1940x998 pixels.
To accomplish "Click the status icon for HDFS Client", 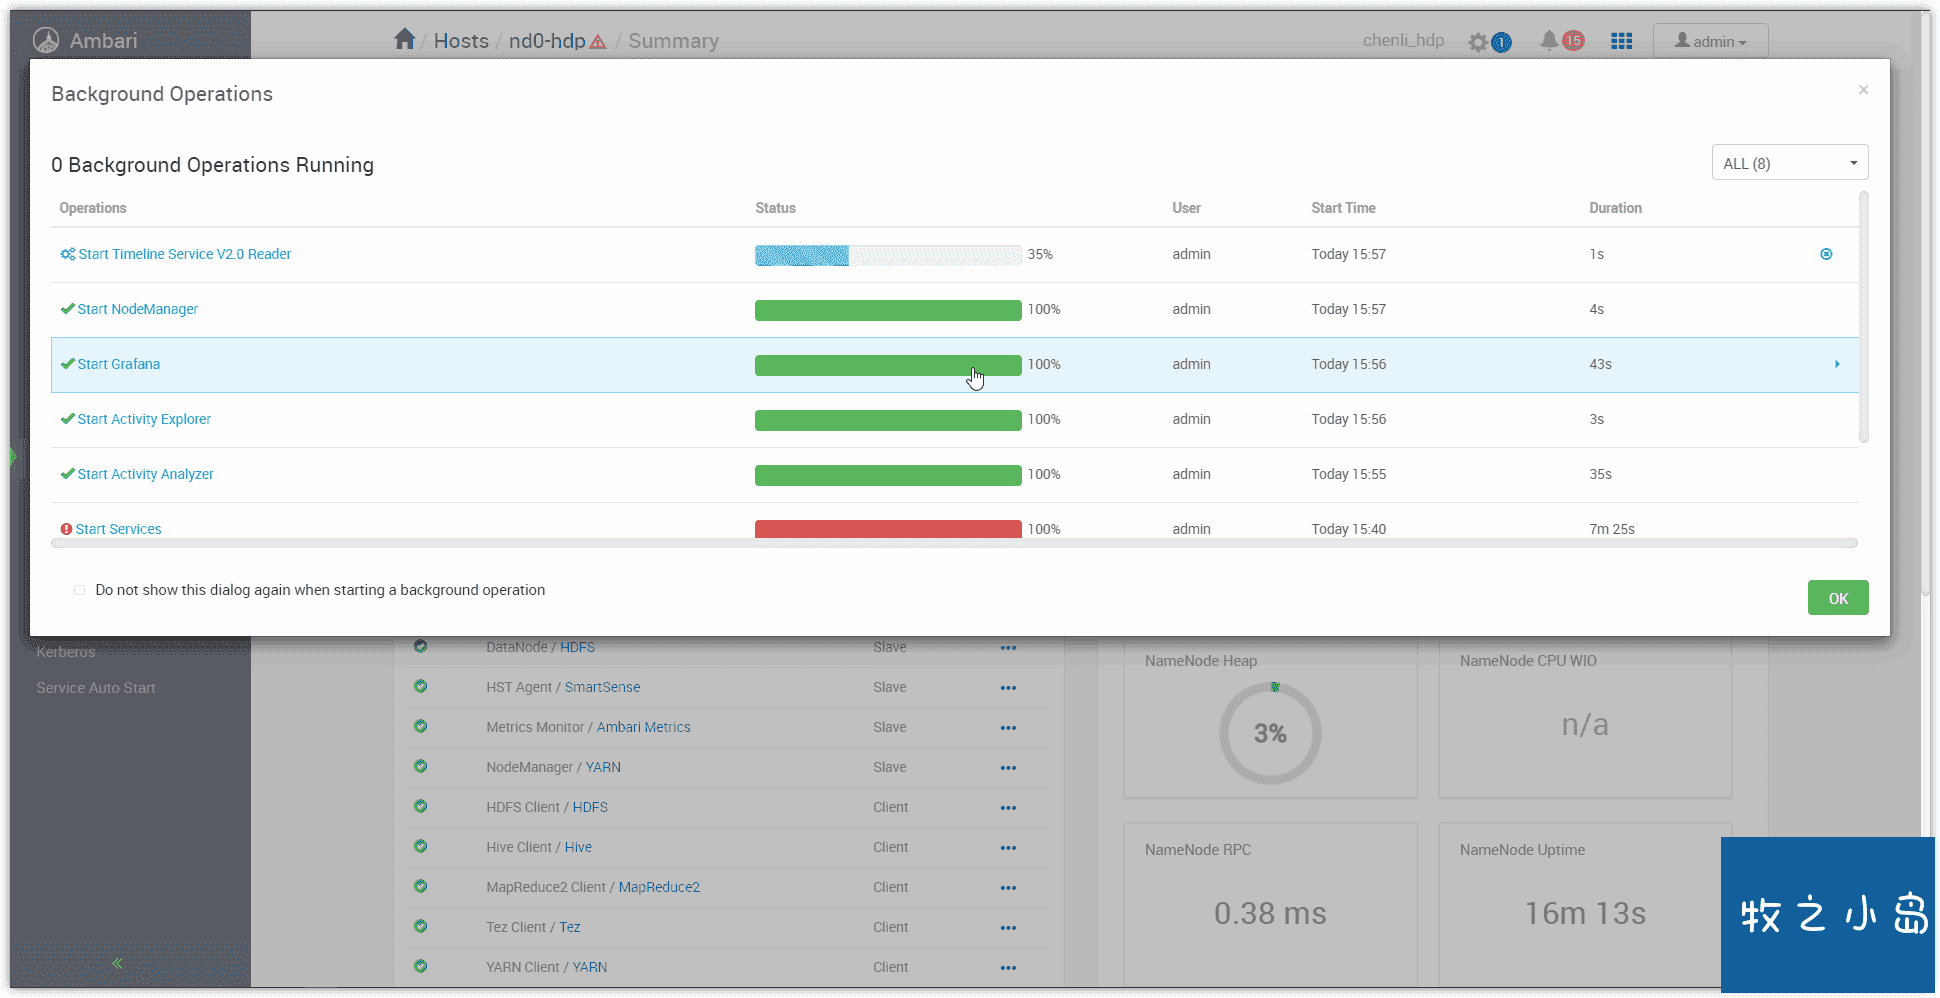I will tap(421, 806).
